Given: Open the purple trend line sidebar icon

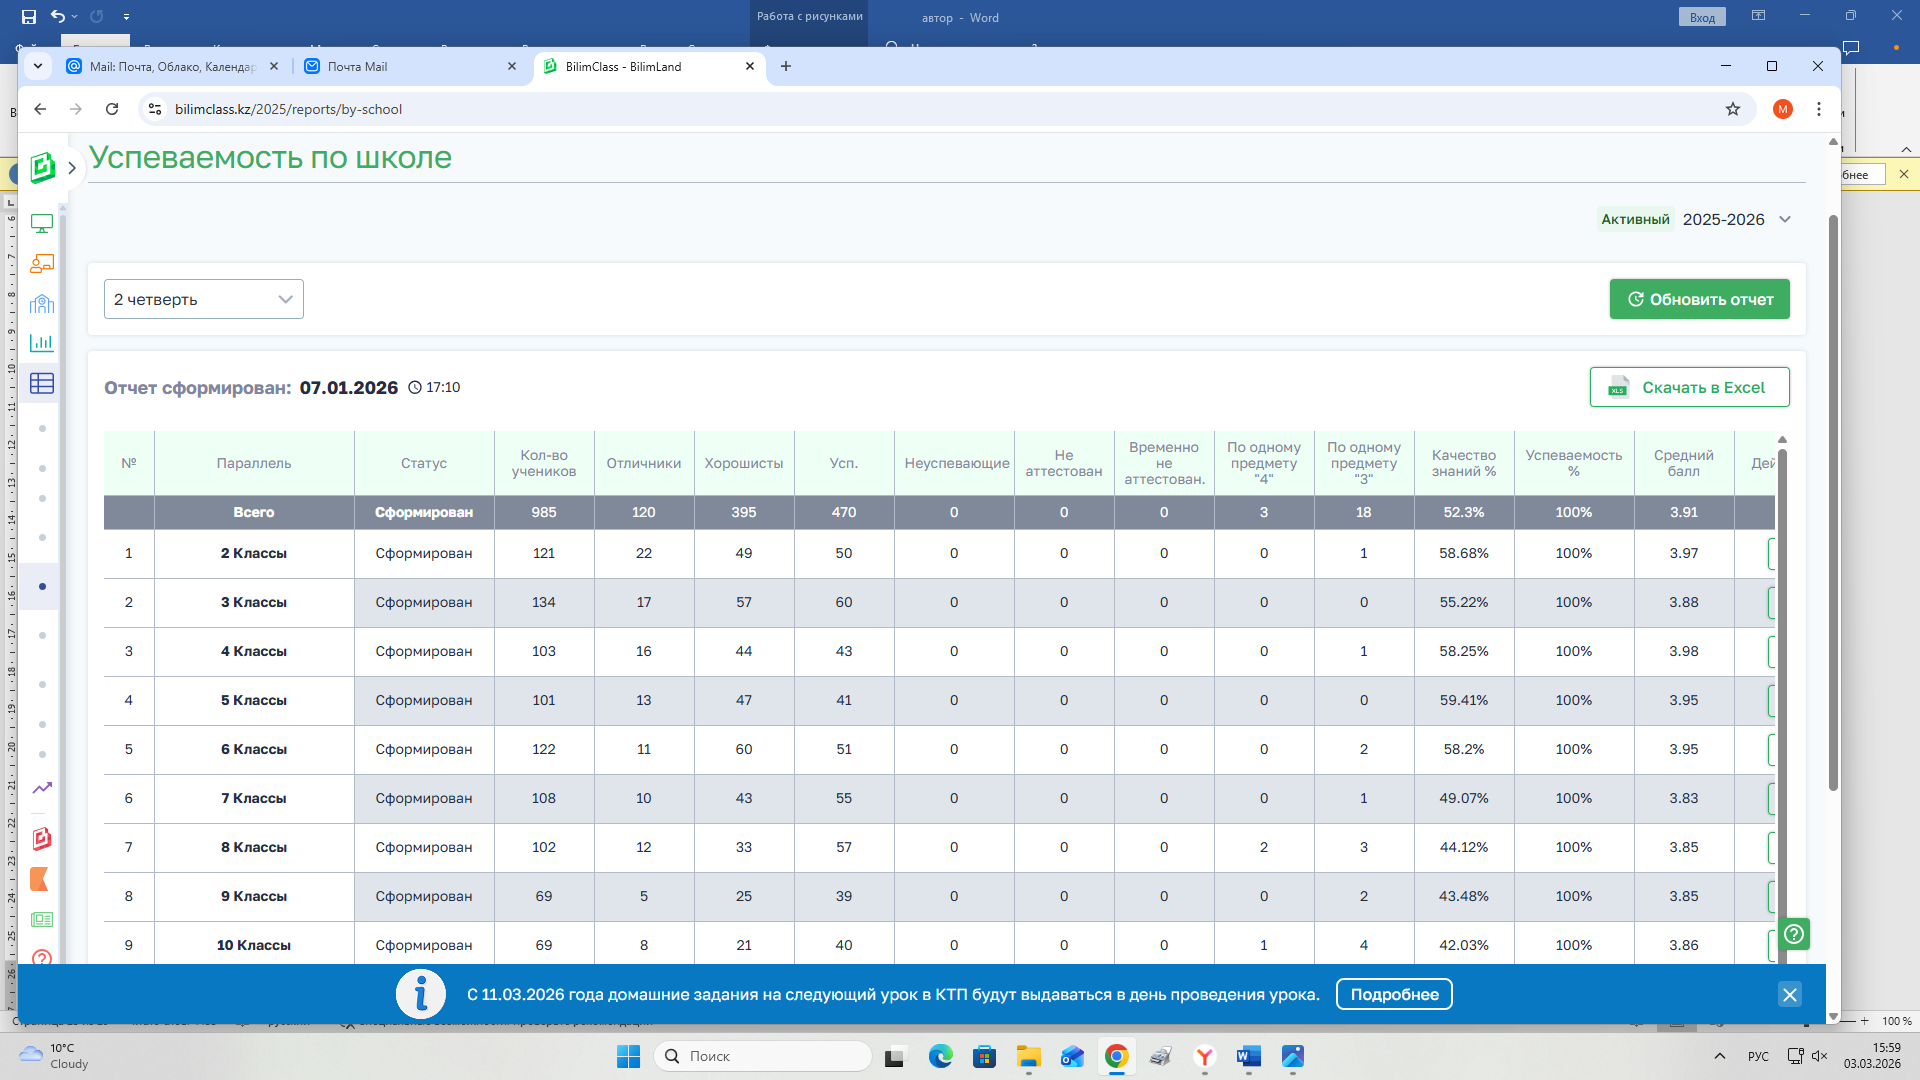Looking at the screenshot, I should 42,788.
